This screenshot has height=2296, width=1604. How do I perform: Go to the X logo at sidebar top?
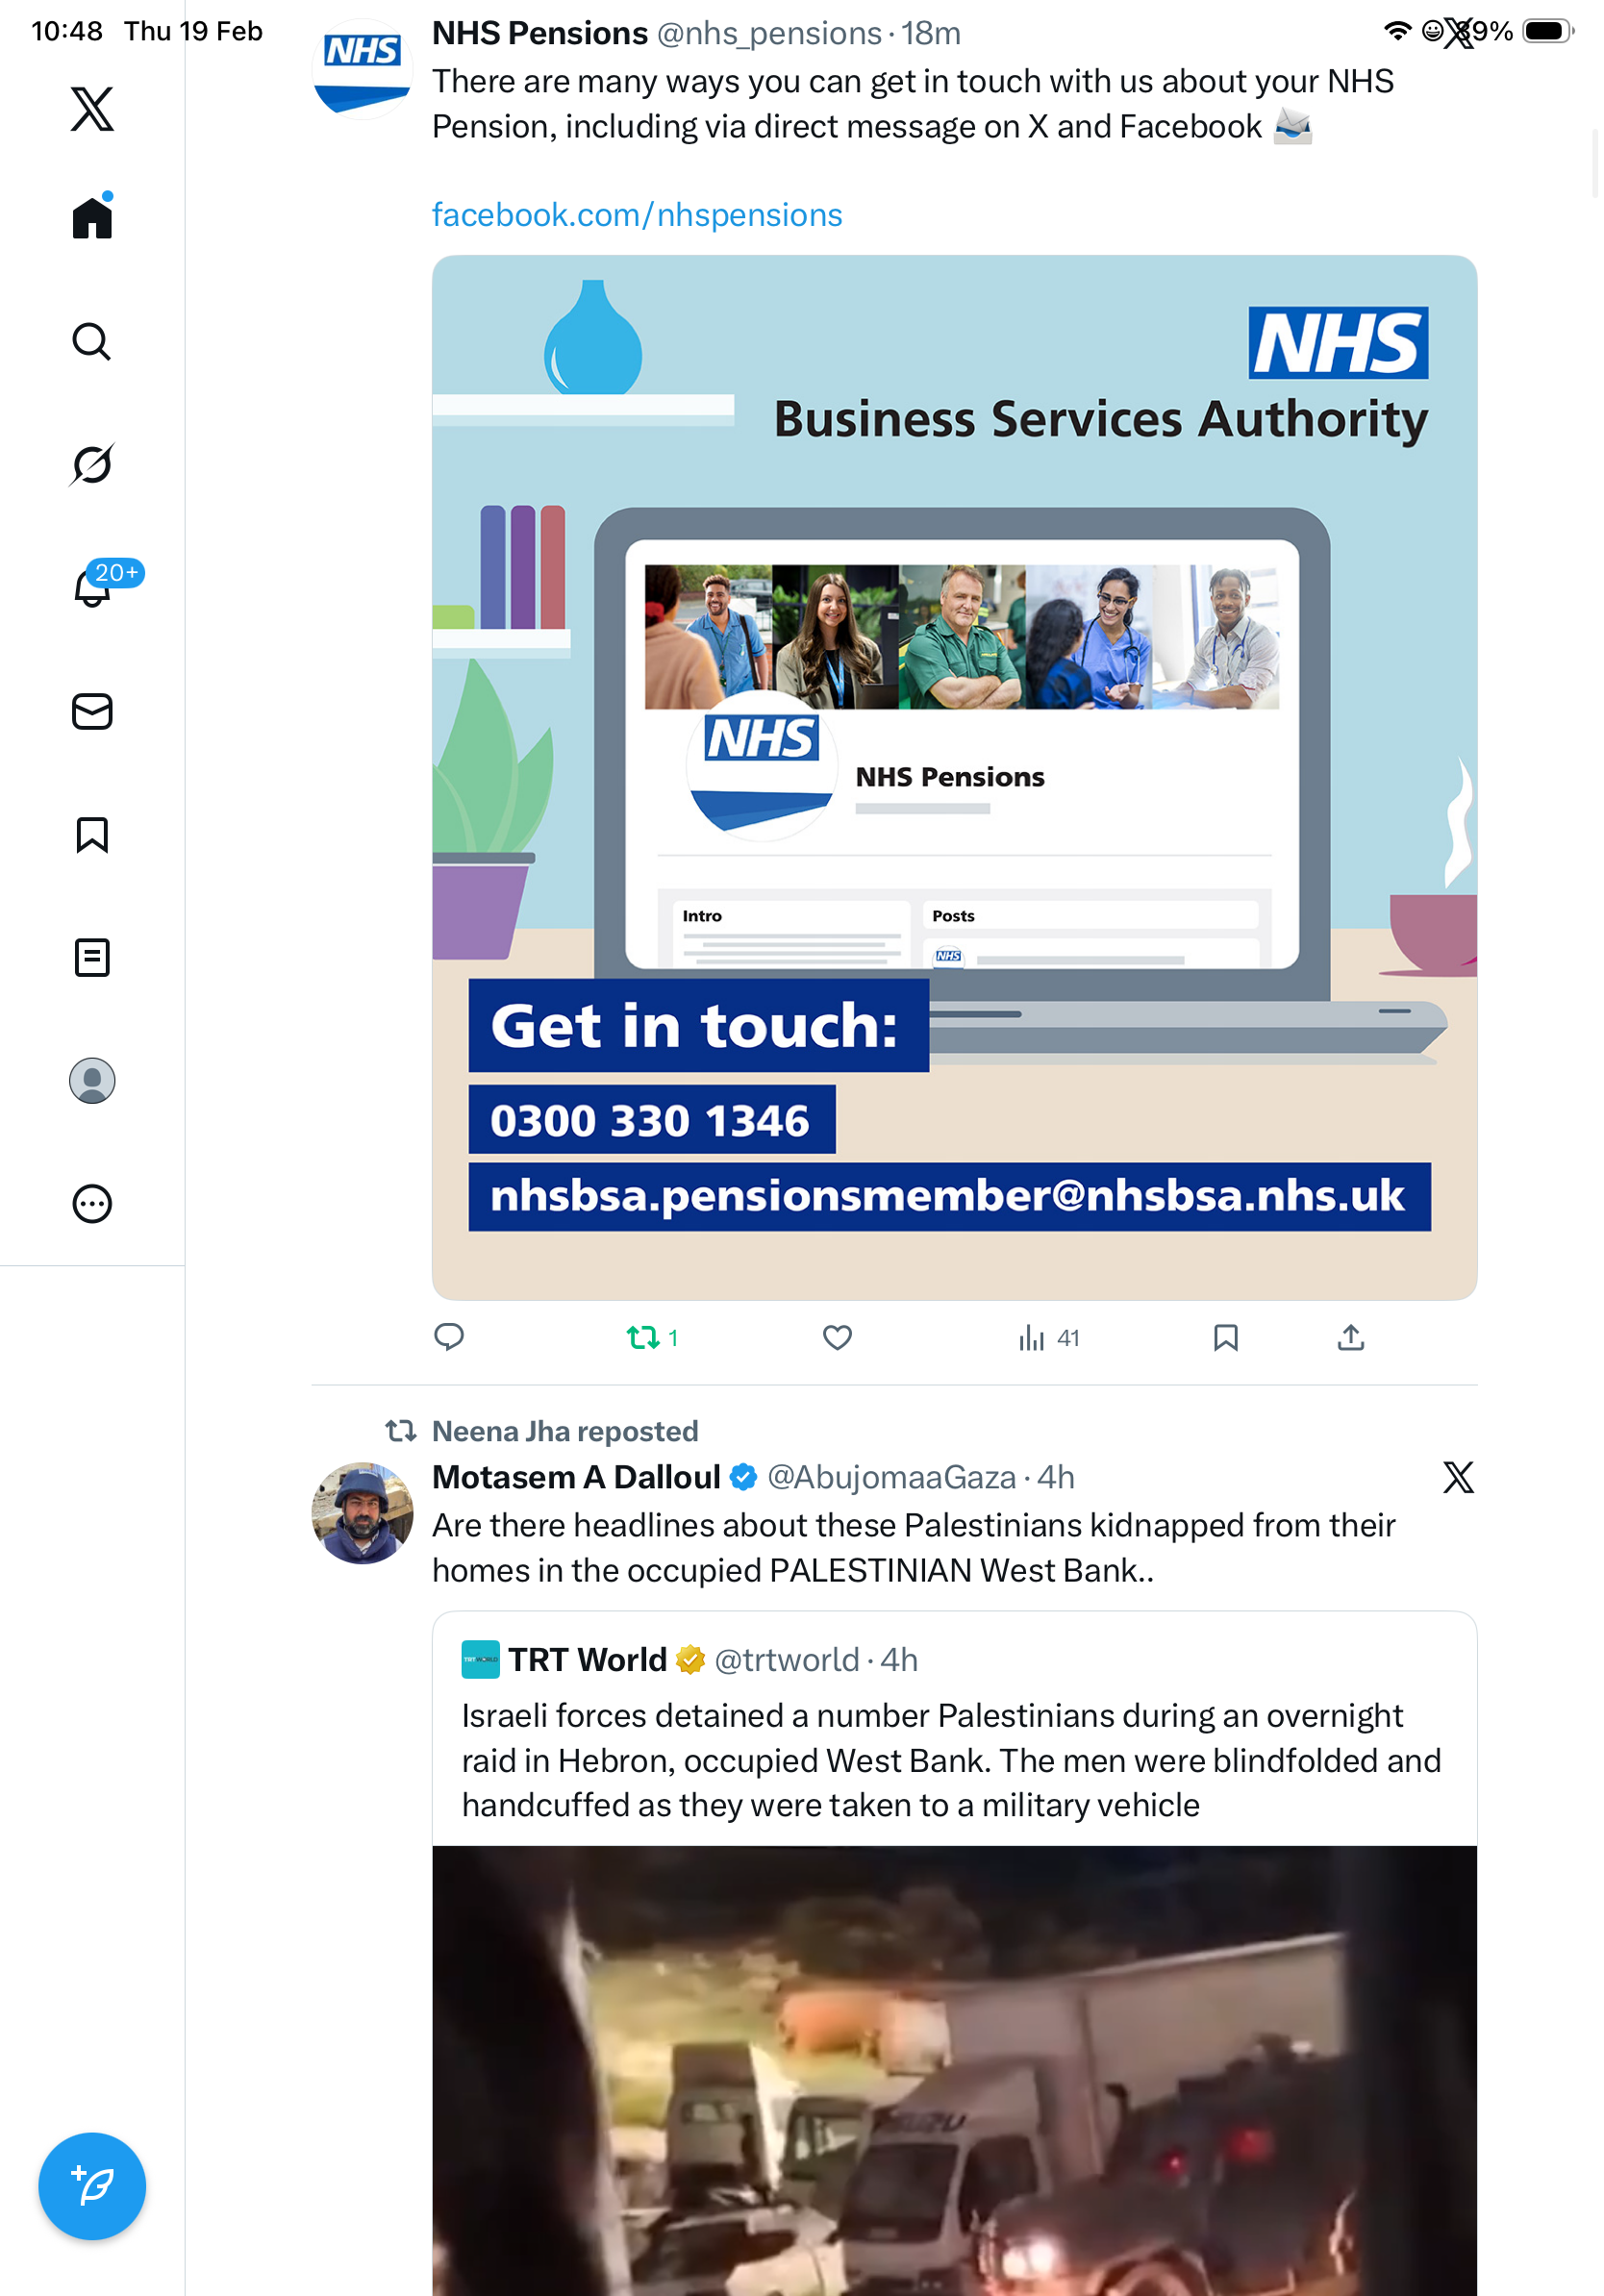(92, 108)
